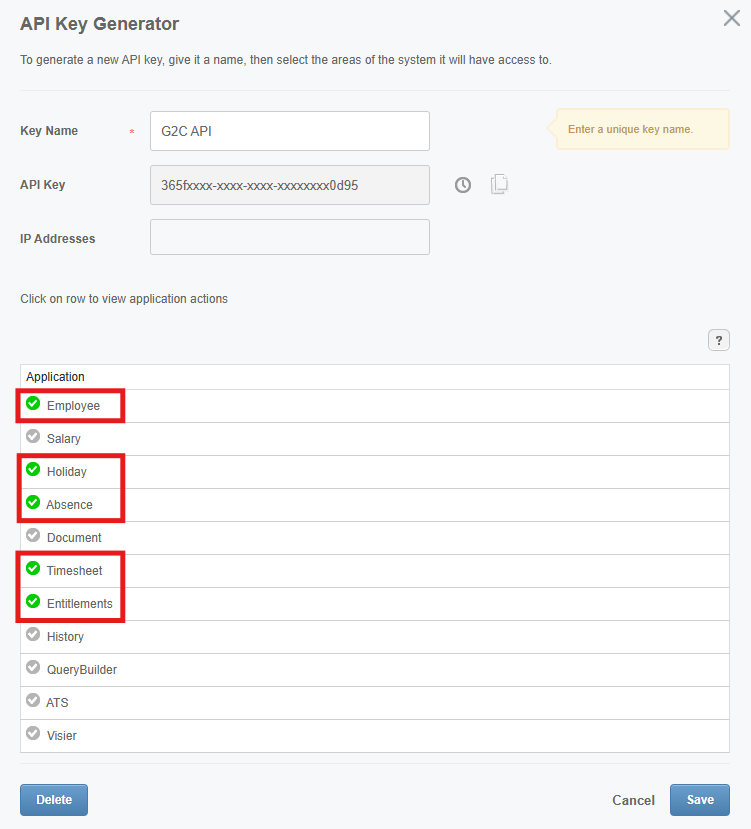
Task: Copy the API key with the clipboard icon
Action: click(x=499, y=184)
